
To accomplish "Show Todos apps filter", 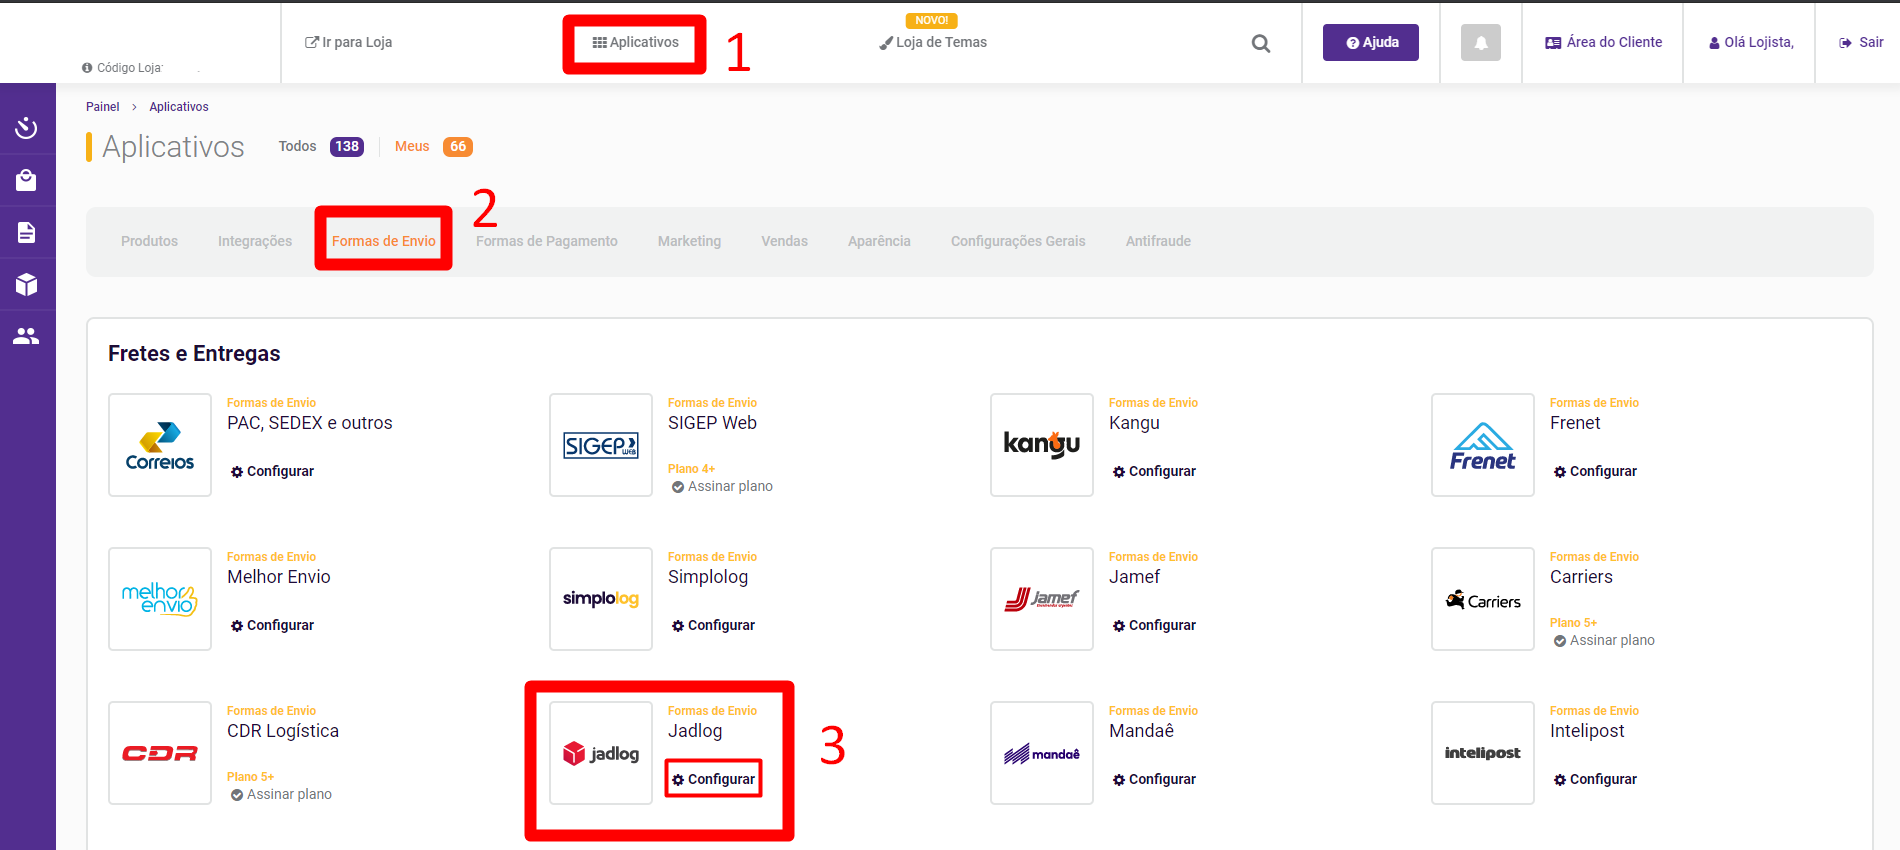I will click(297, 146).
